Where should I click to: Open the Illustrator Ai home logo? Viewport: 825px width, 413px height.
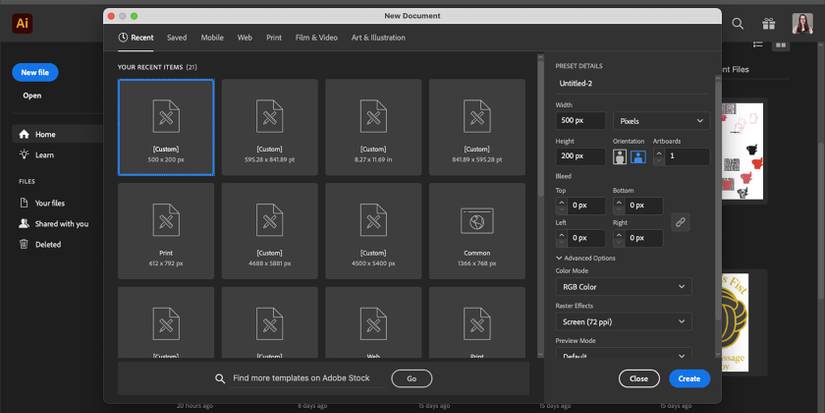[x=22, y=23]
